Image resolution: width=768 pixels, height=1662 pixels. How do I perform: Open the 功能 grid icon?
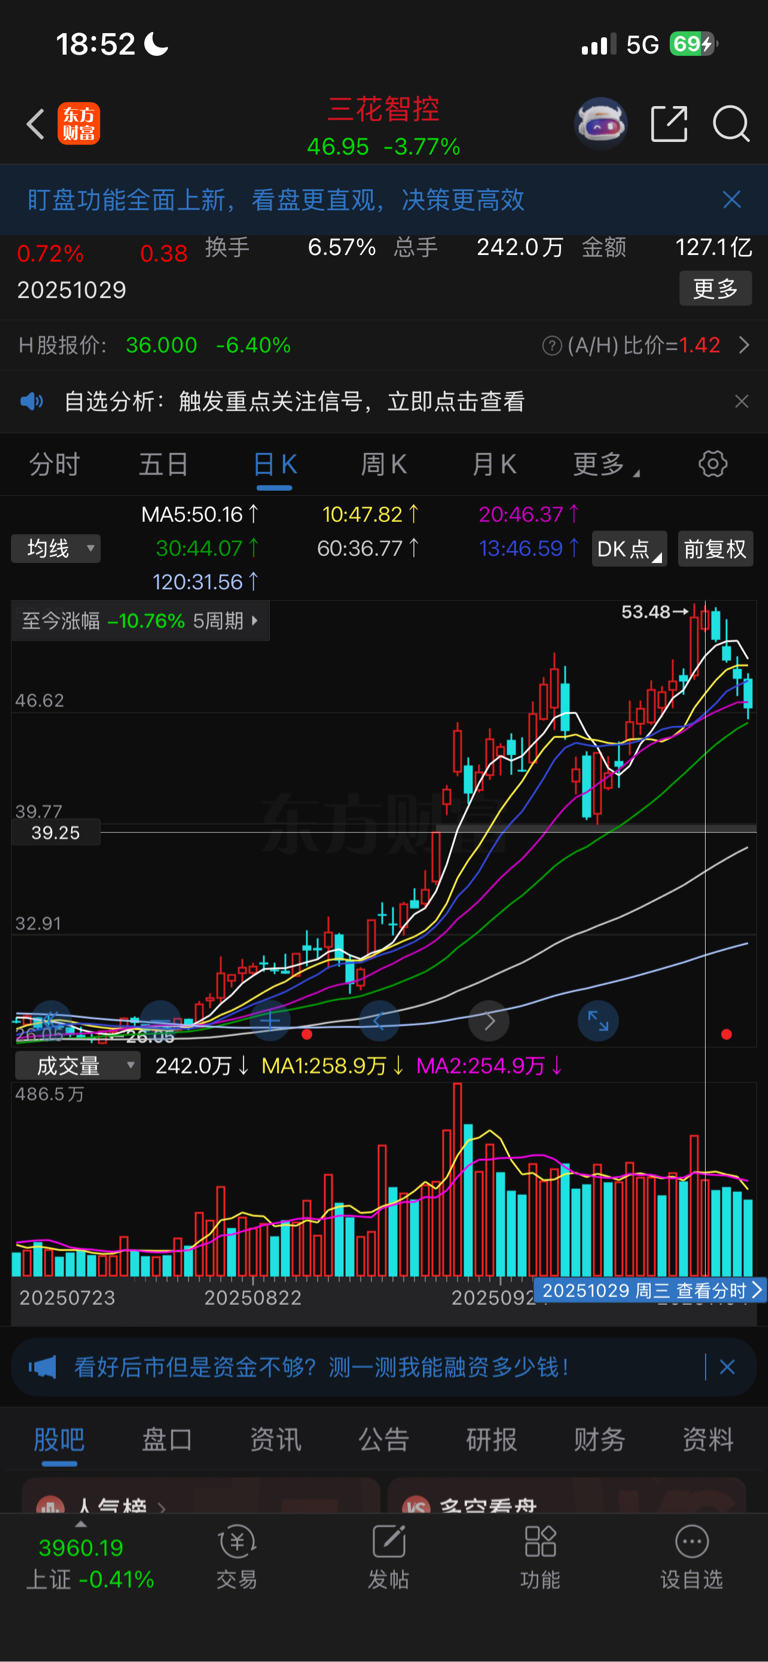(x=540, y=1542)
